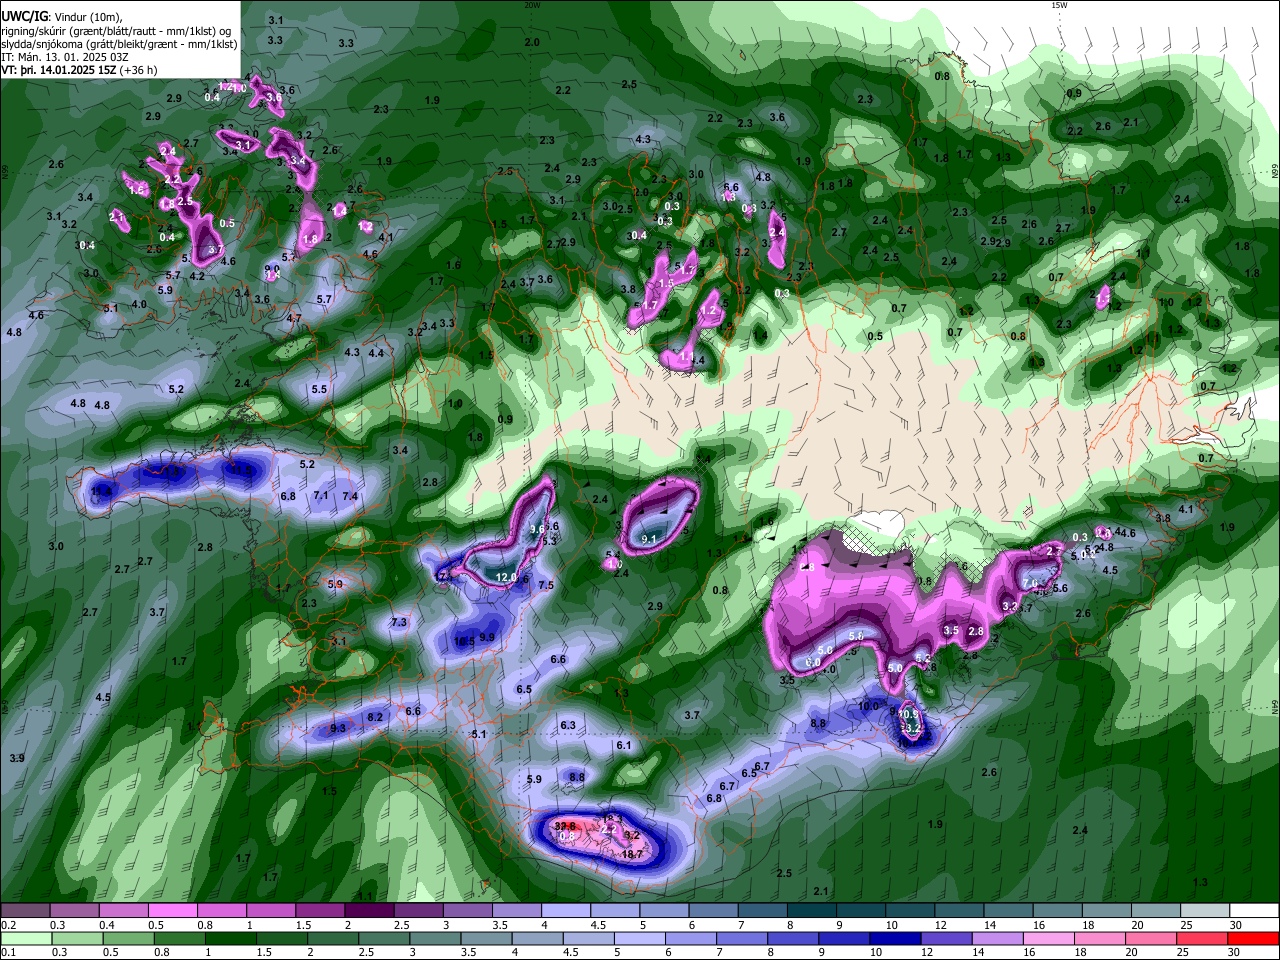Select the bright pink swatch between 0.5 and 0.8 in upper legend
1280x960 pixels.
[173, 911]
